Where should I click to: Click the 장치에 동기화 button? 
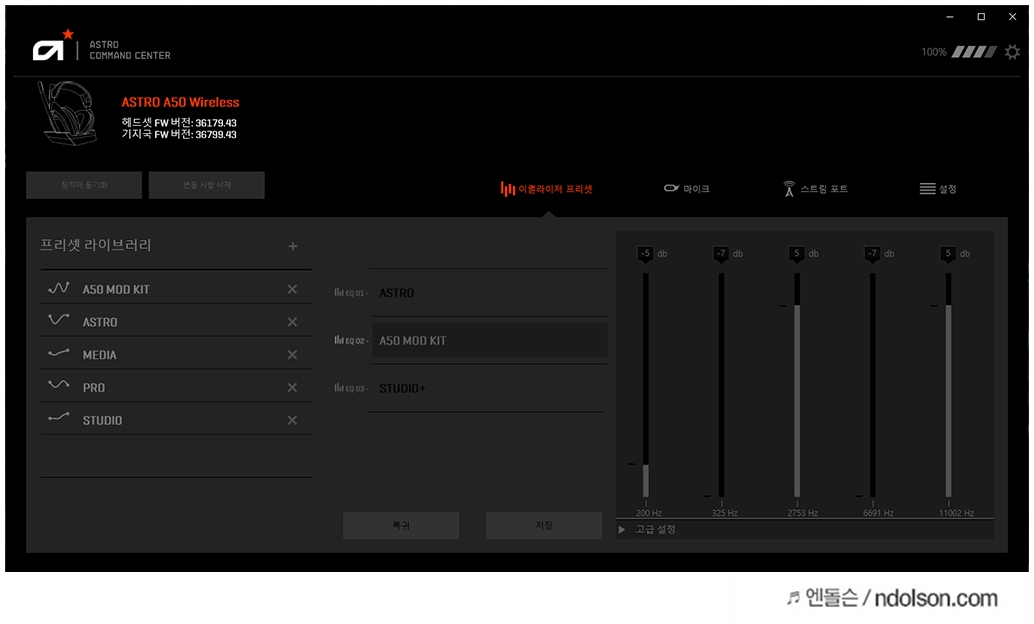coord(84,185)
